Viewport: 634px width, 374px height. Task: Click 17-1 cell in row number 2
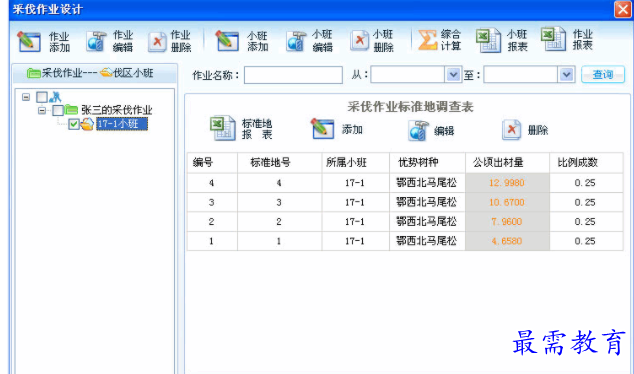[x=356, y=222]
